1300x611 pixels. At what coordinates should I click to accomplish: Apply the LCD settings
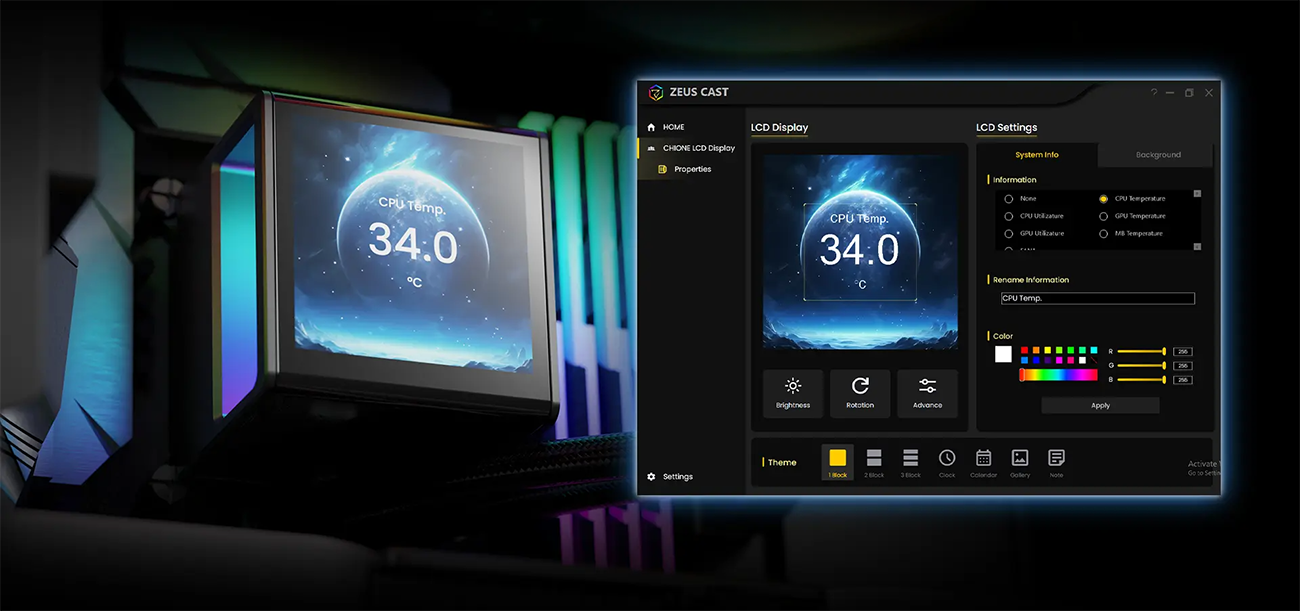coord(1100,406)
